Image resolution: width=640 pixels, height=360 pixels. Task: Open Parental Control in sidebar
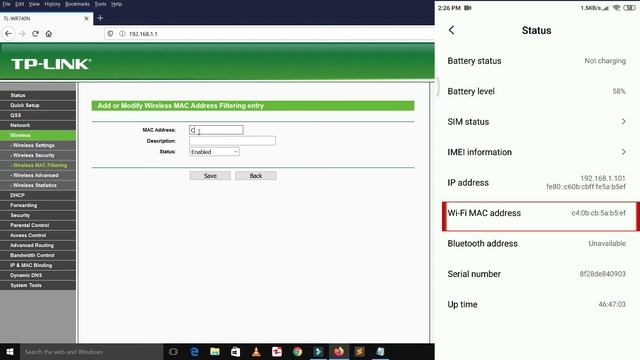point(38,225)
